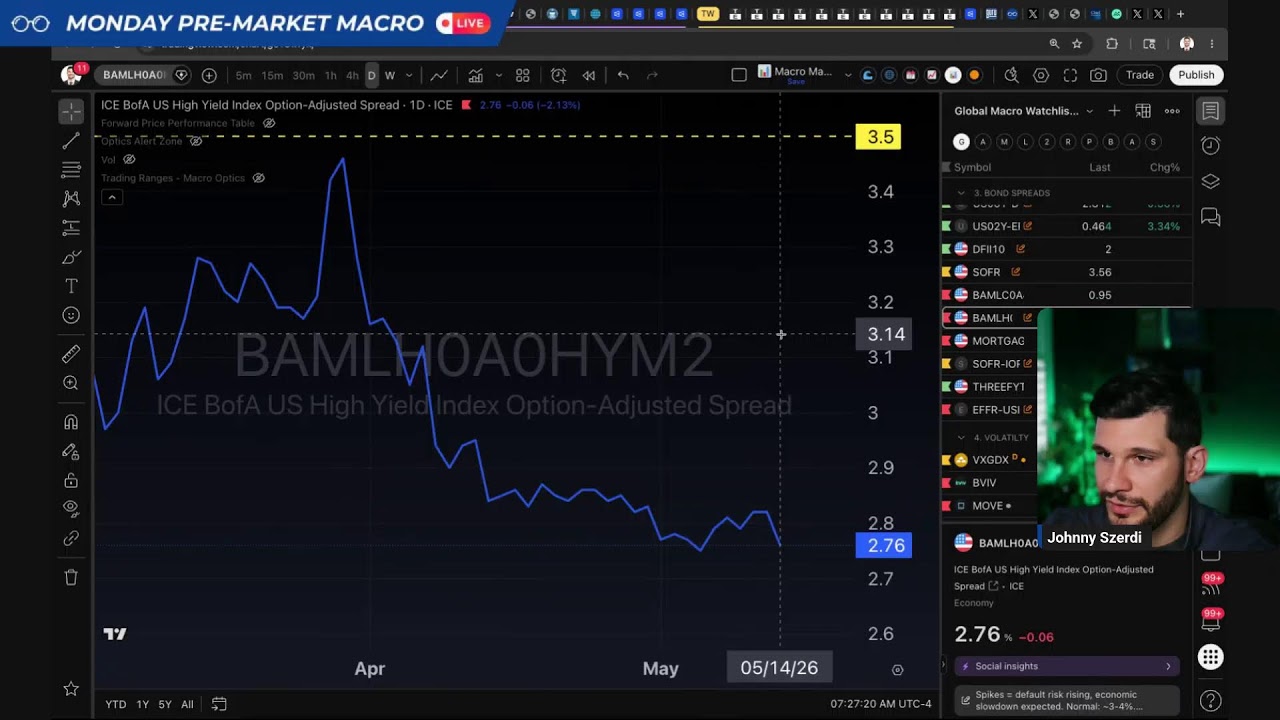Add symbol to watchlist with plus icon
Image resolution: width=1280 pixels, height=720 pixels.
click(1114, 111)
